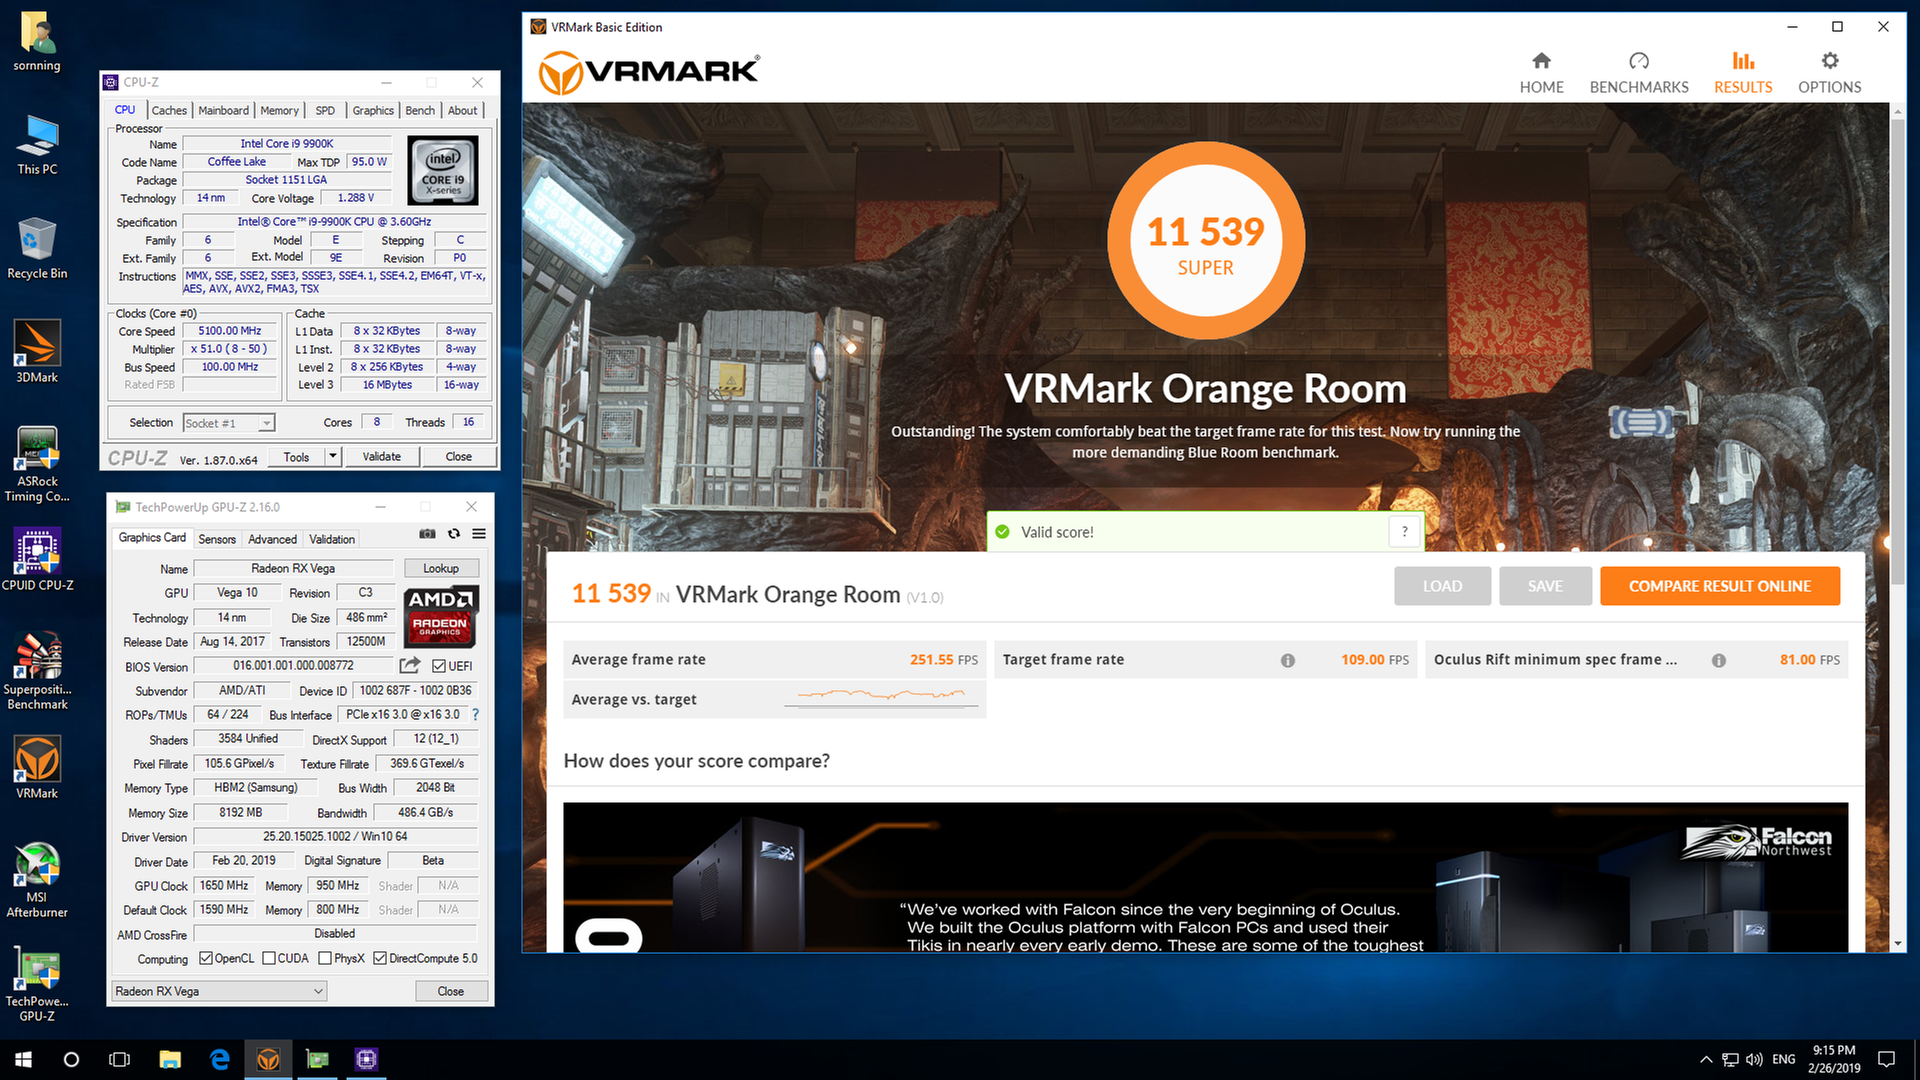Select the TechPowerUp GPU-Z desktop icon
The image size is (1920, 1080).
click(x=37, y=985)
